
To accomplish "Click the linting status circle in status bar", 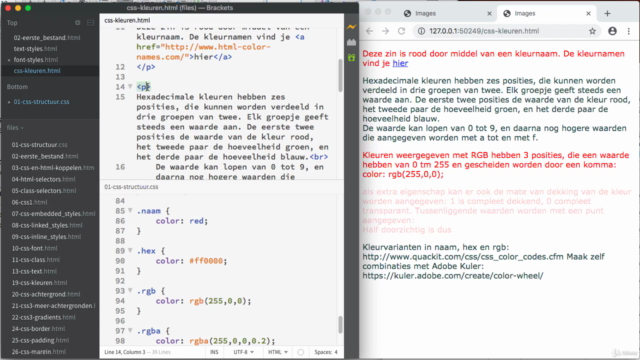I will 300,352.
